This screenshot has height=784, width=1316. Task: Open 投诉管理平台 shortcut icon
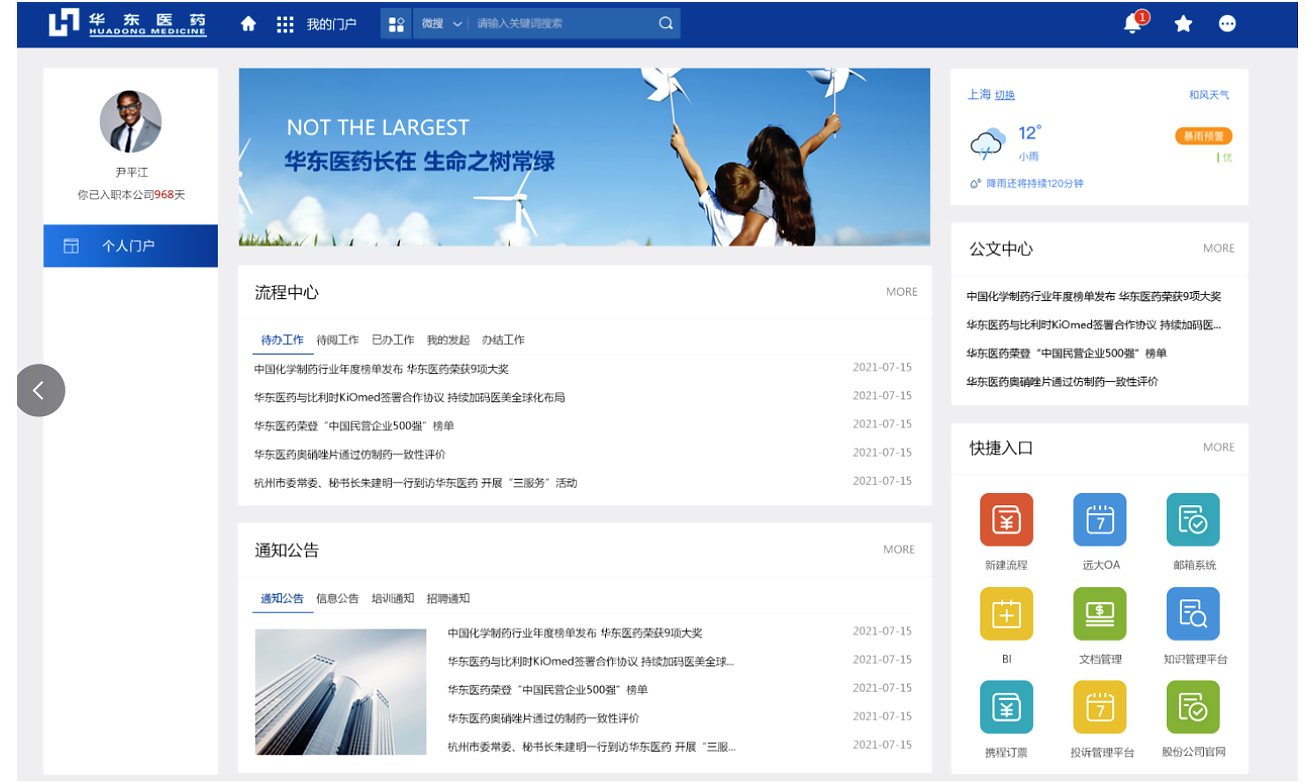click(1100, 707)
